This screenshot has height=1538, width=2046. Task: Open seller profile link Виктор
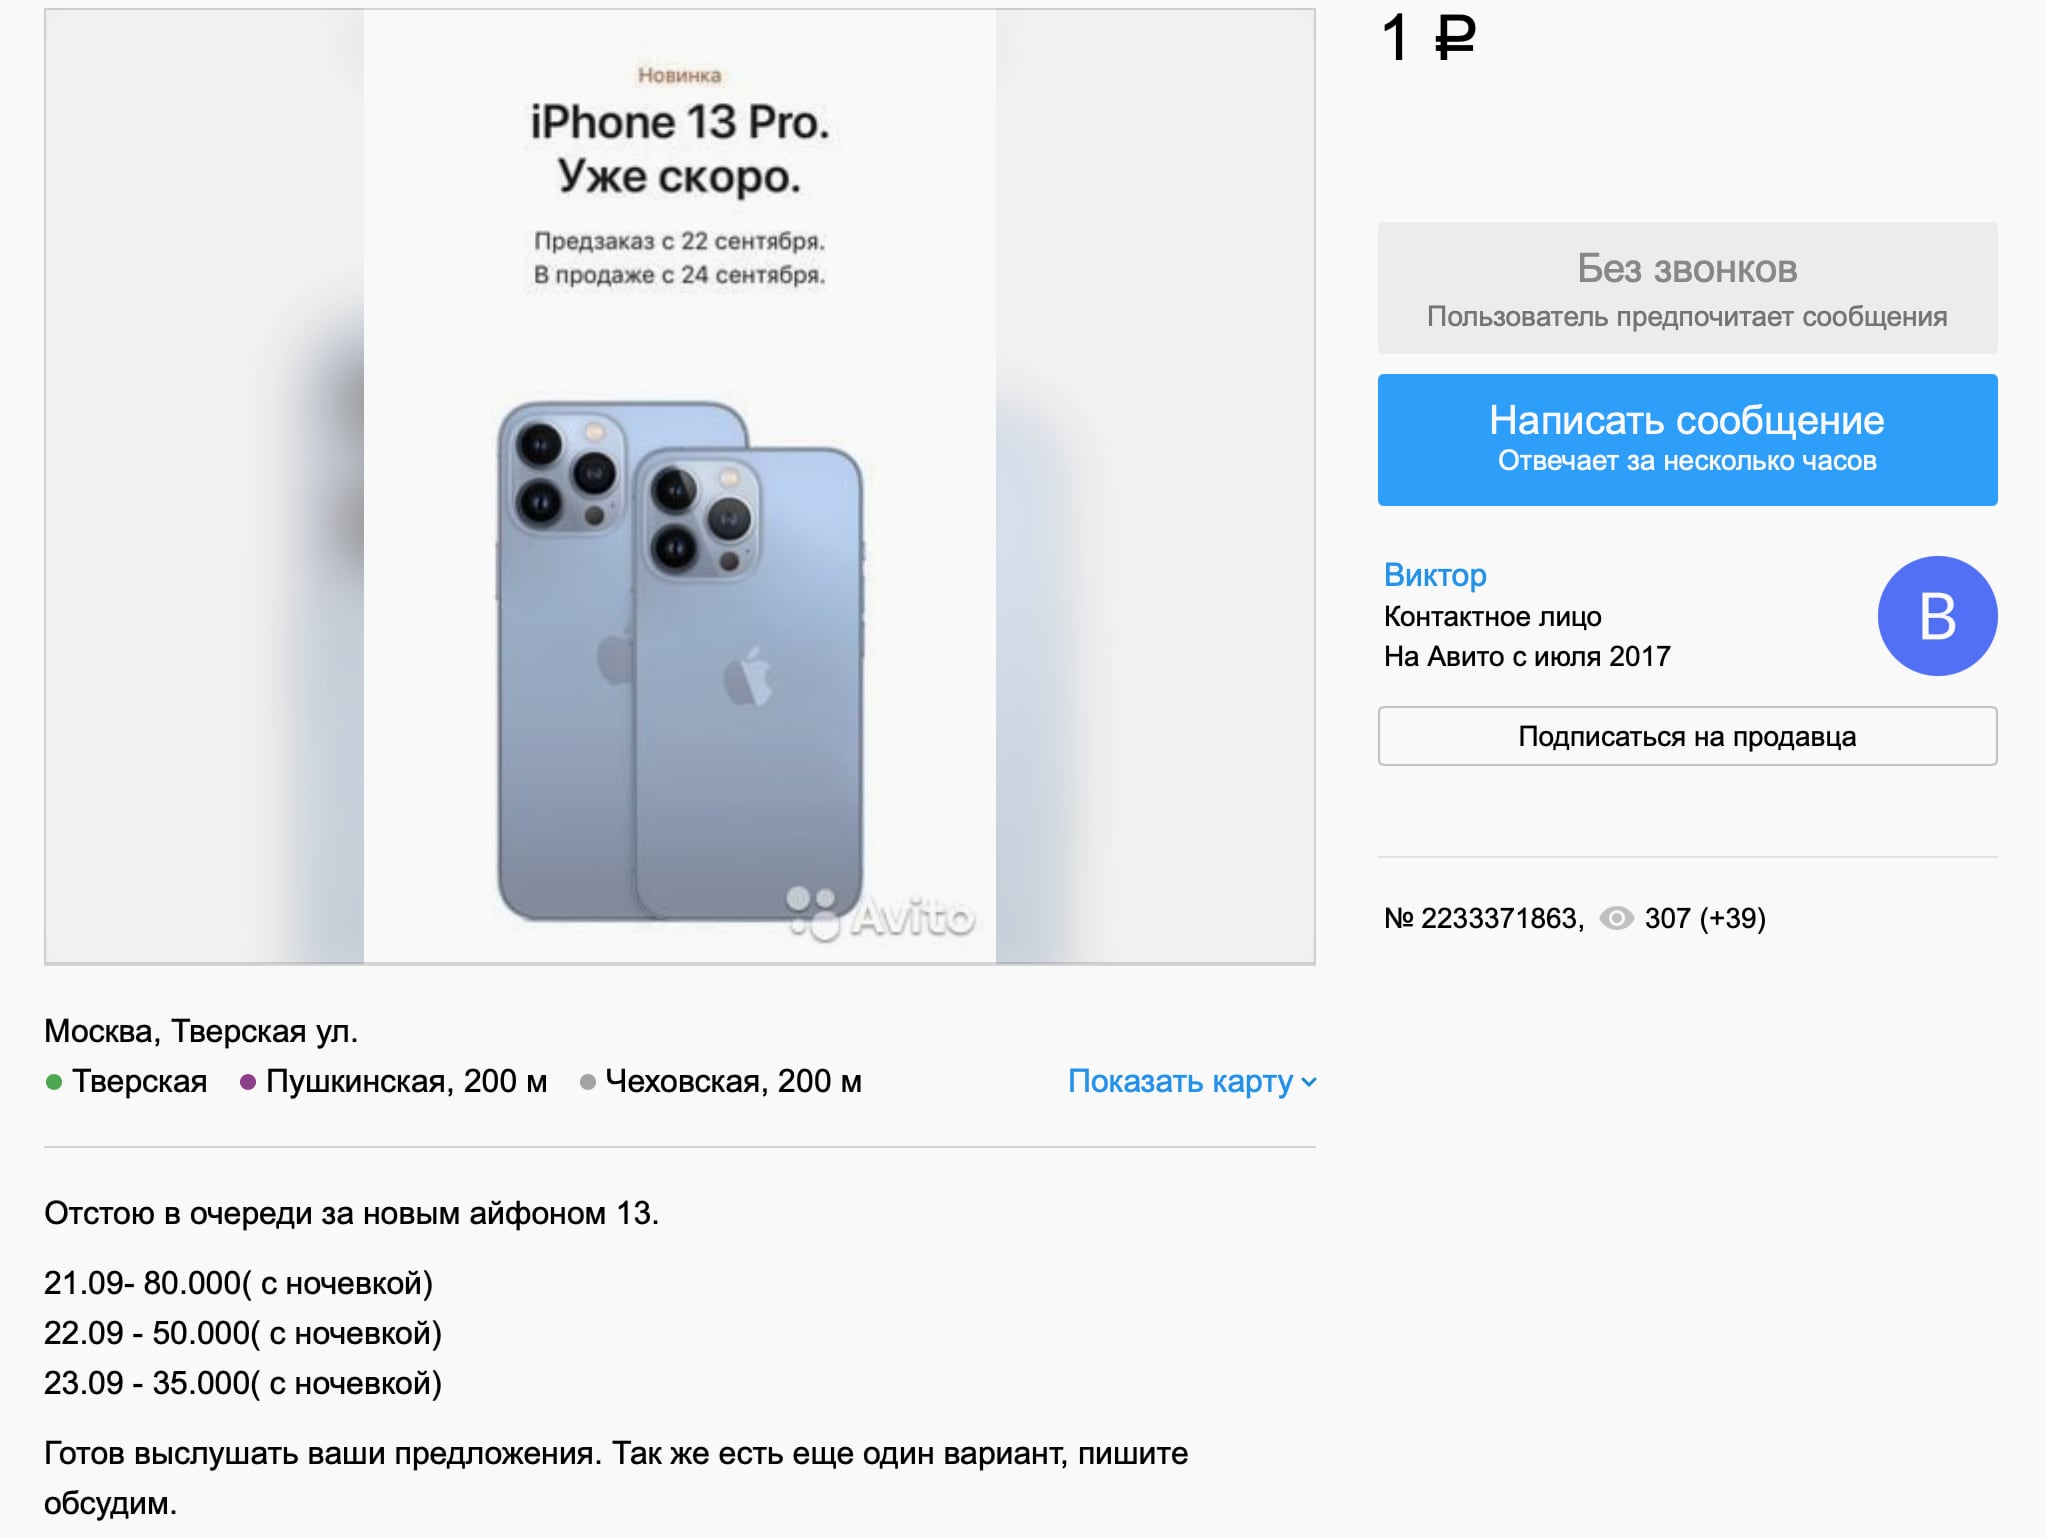tap(1435, 575)
